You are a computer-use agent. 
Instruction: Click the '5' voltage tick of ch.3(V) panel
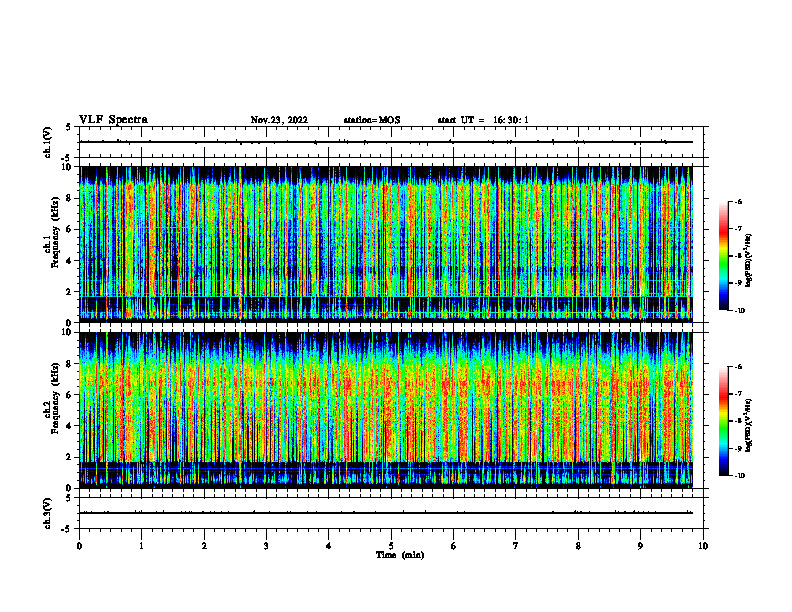69,498
